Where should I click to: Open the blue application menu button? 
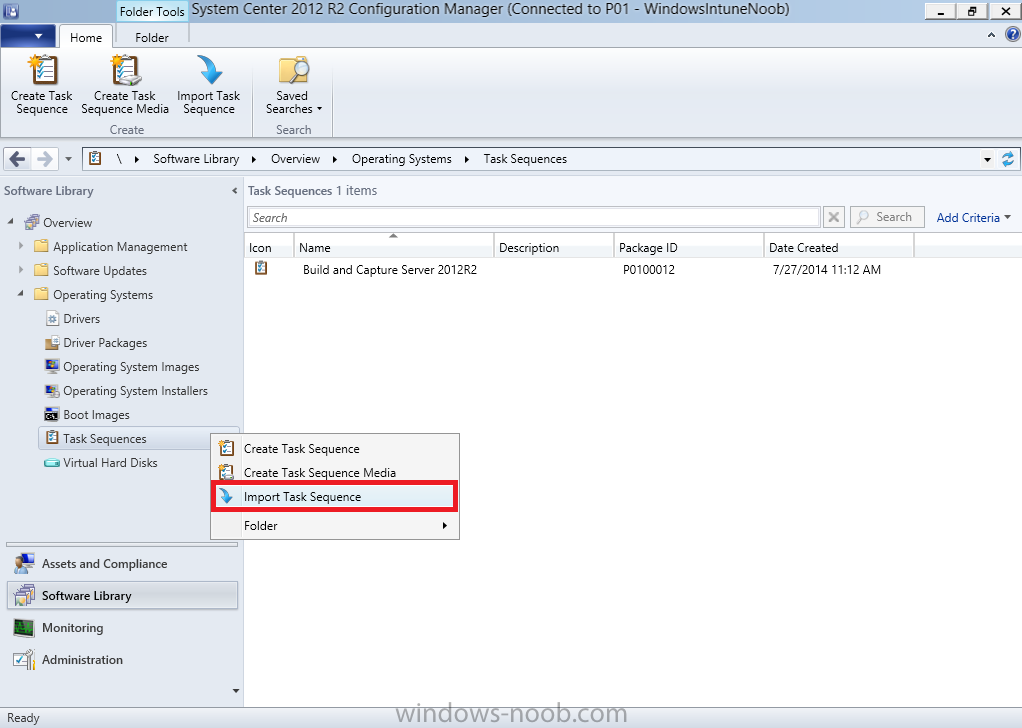point(28,36)
